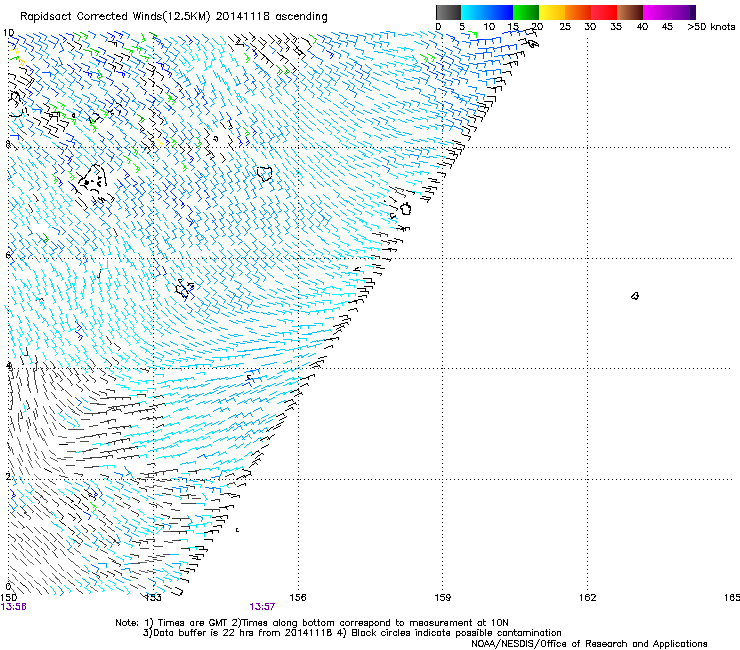740x650 pixels.
Task: Click the '156' longitude axis label
Action: tap(298, 598)
